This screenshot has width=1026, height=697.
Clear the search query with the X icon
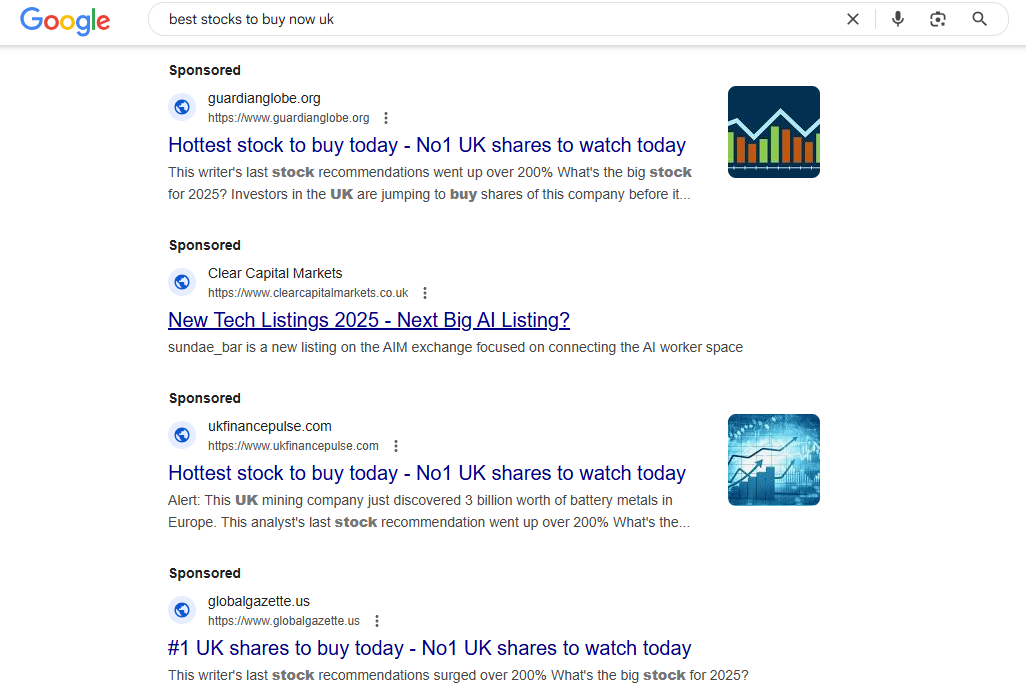click(853, 18)
